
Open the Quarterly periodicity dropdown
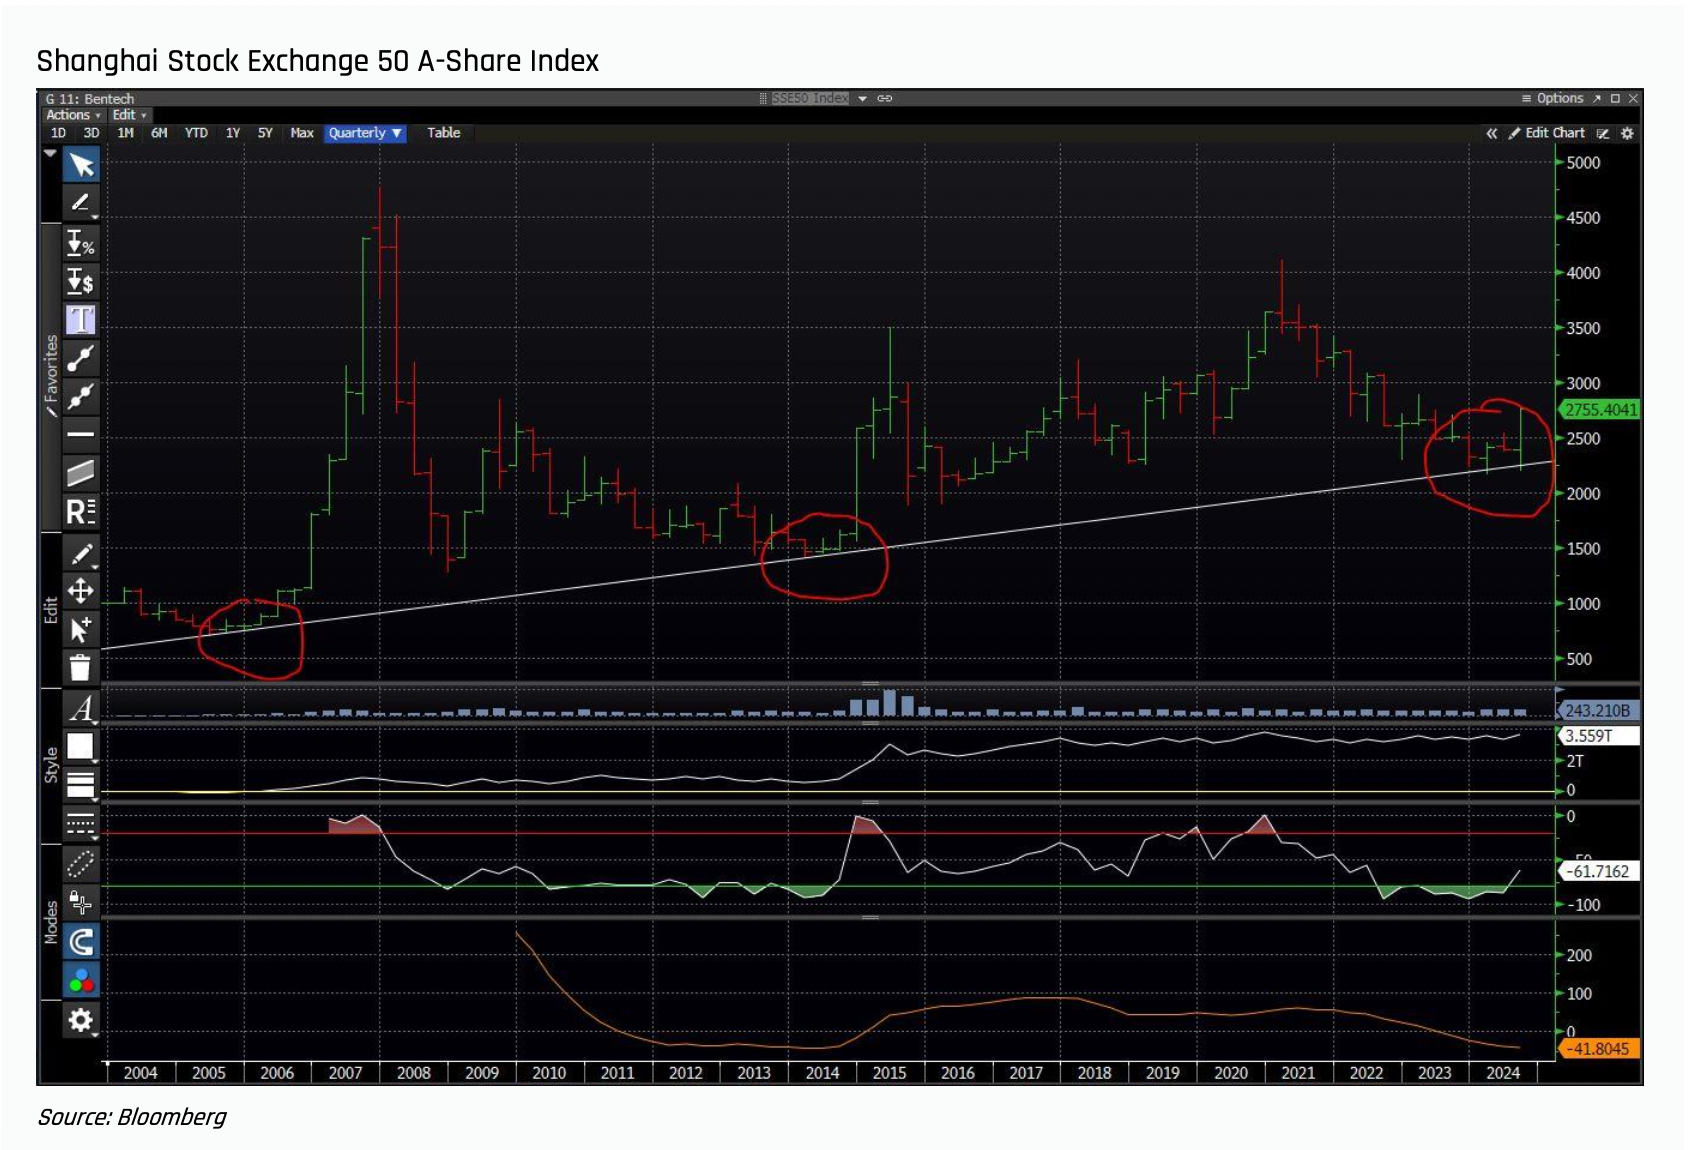tap(365, 133)
